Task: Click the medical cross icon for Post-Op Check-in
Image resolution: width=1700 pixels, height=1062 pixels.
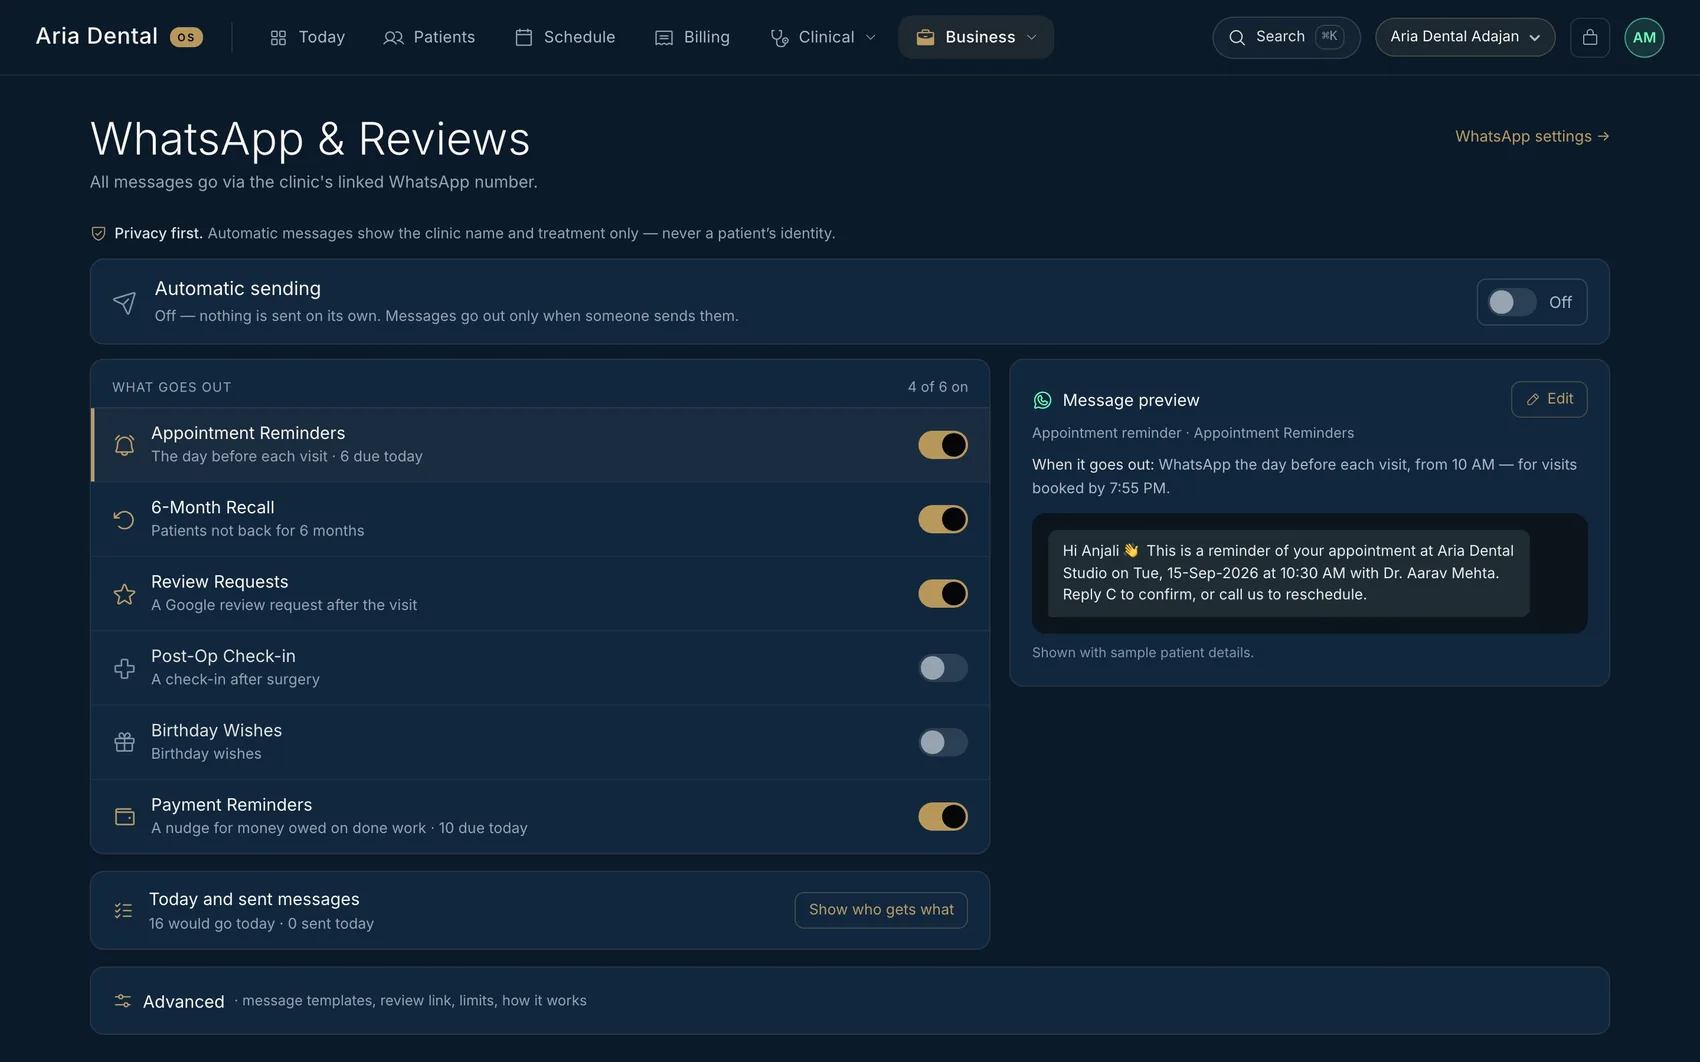Action: pos(124,668)
